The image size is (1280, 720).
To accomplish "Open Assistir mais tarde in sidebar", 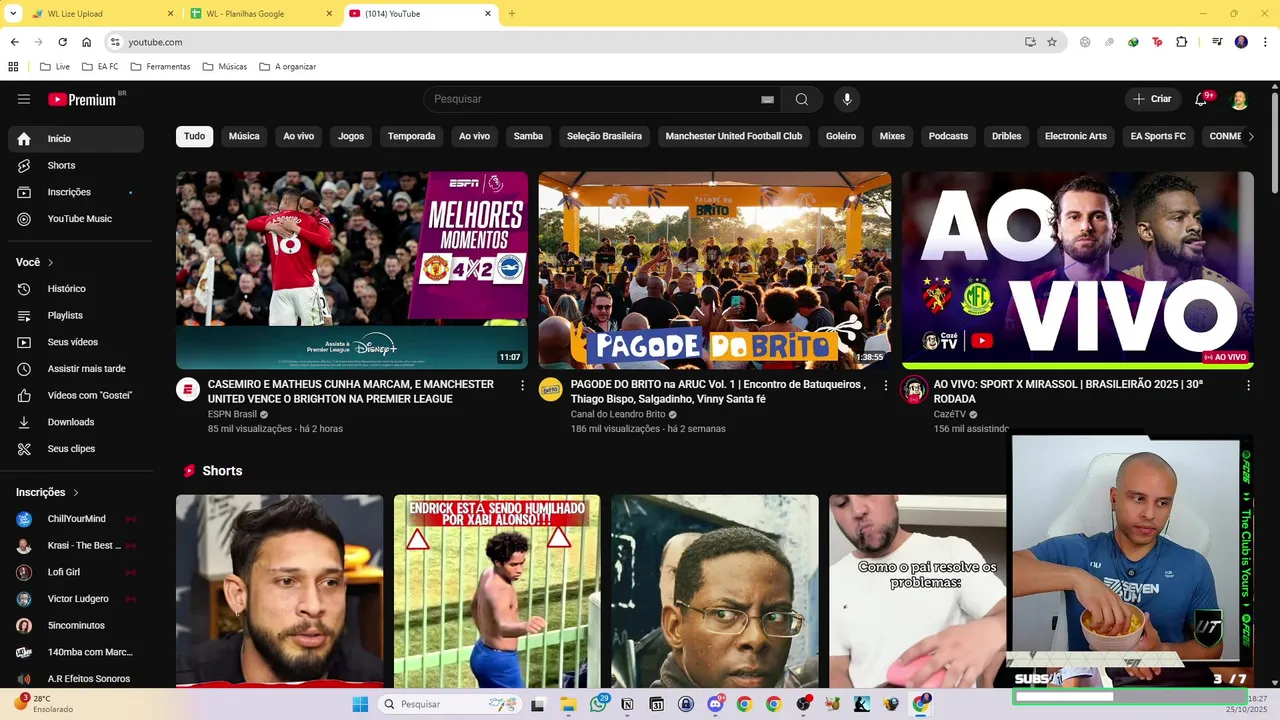I will pos(76,369).
